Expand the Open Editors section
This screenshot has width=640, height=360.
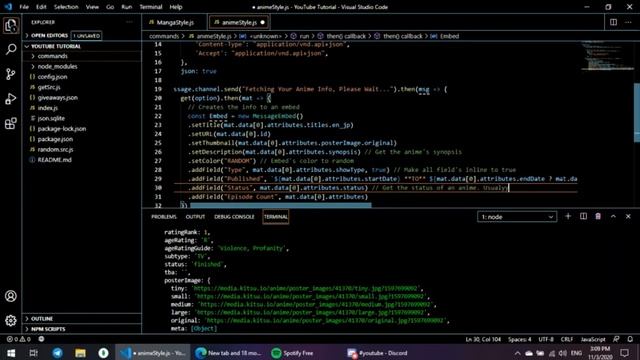click(x=49, y=36)
